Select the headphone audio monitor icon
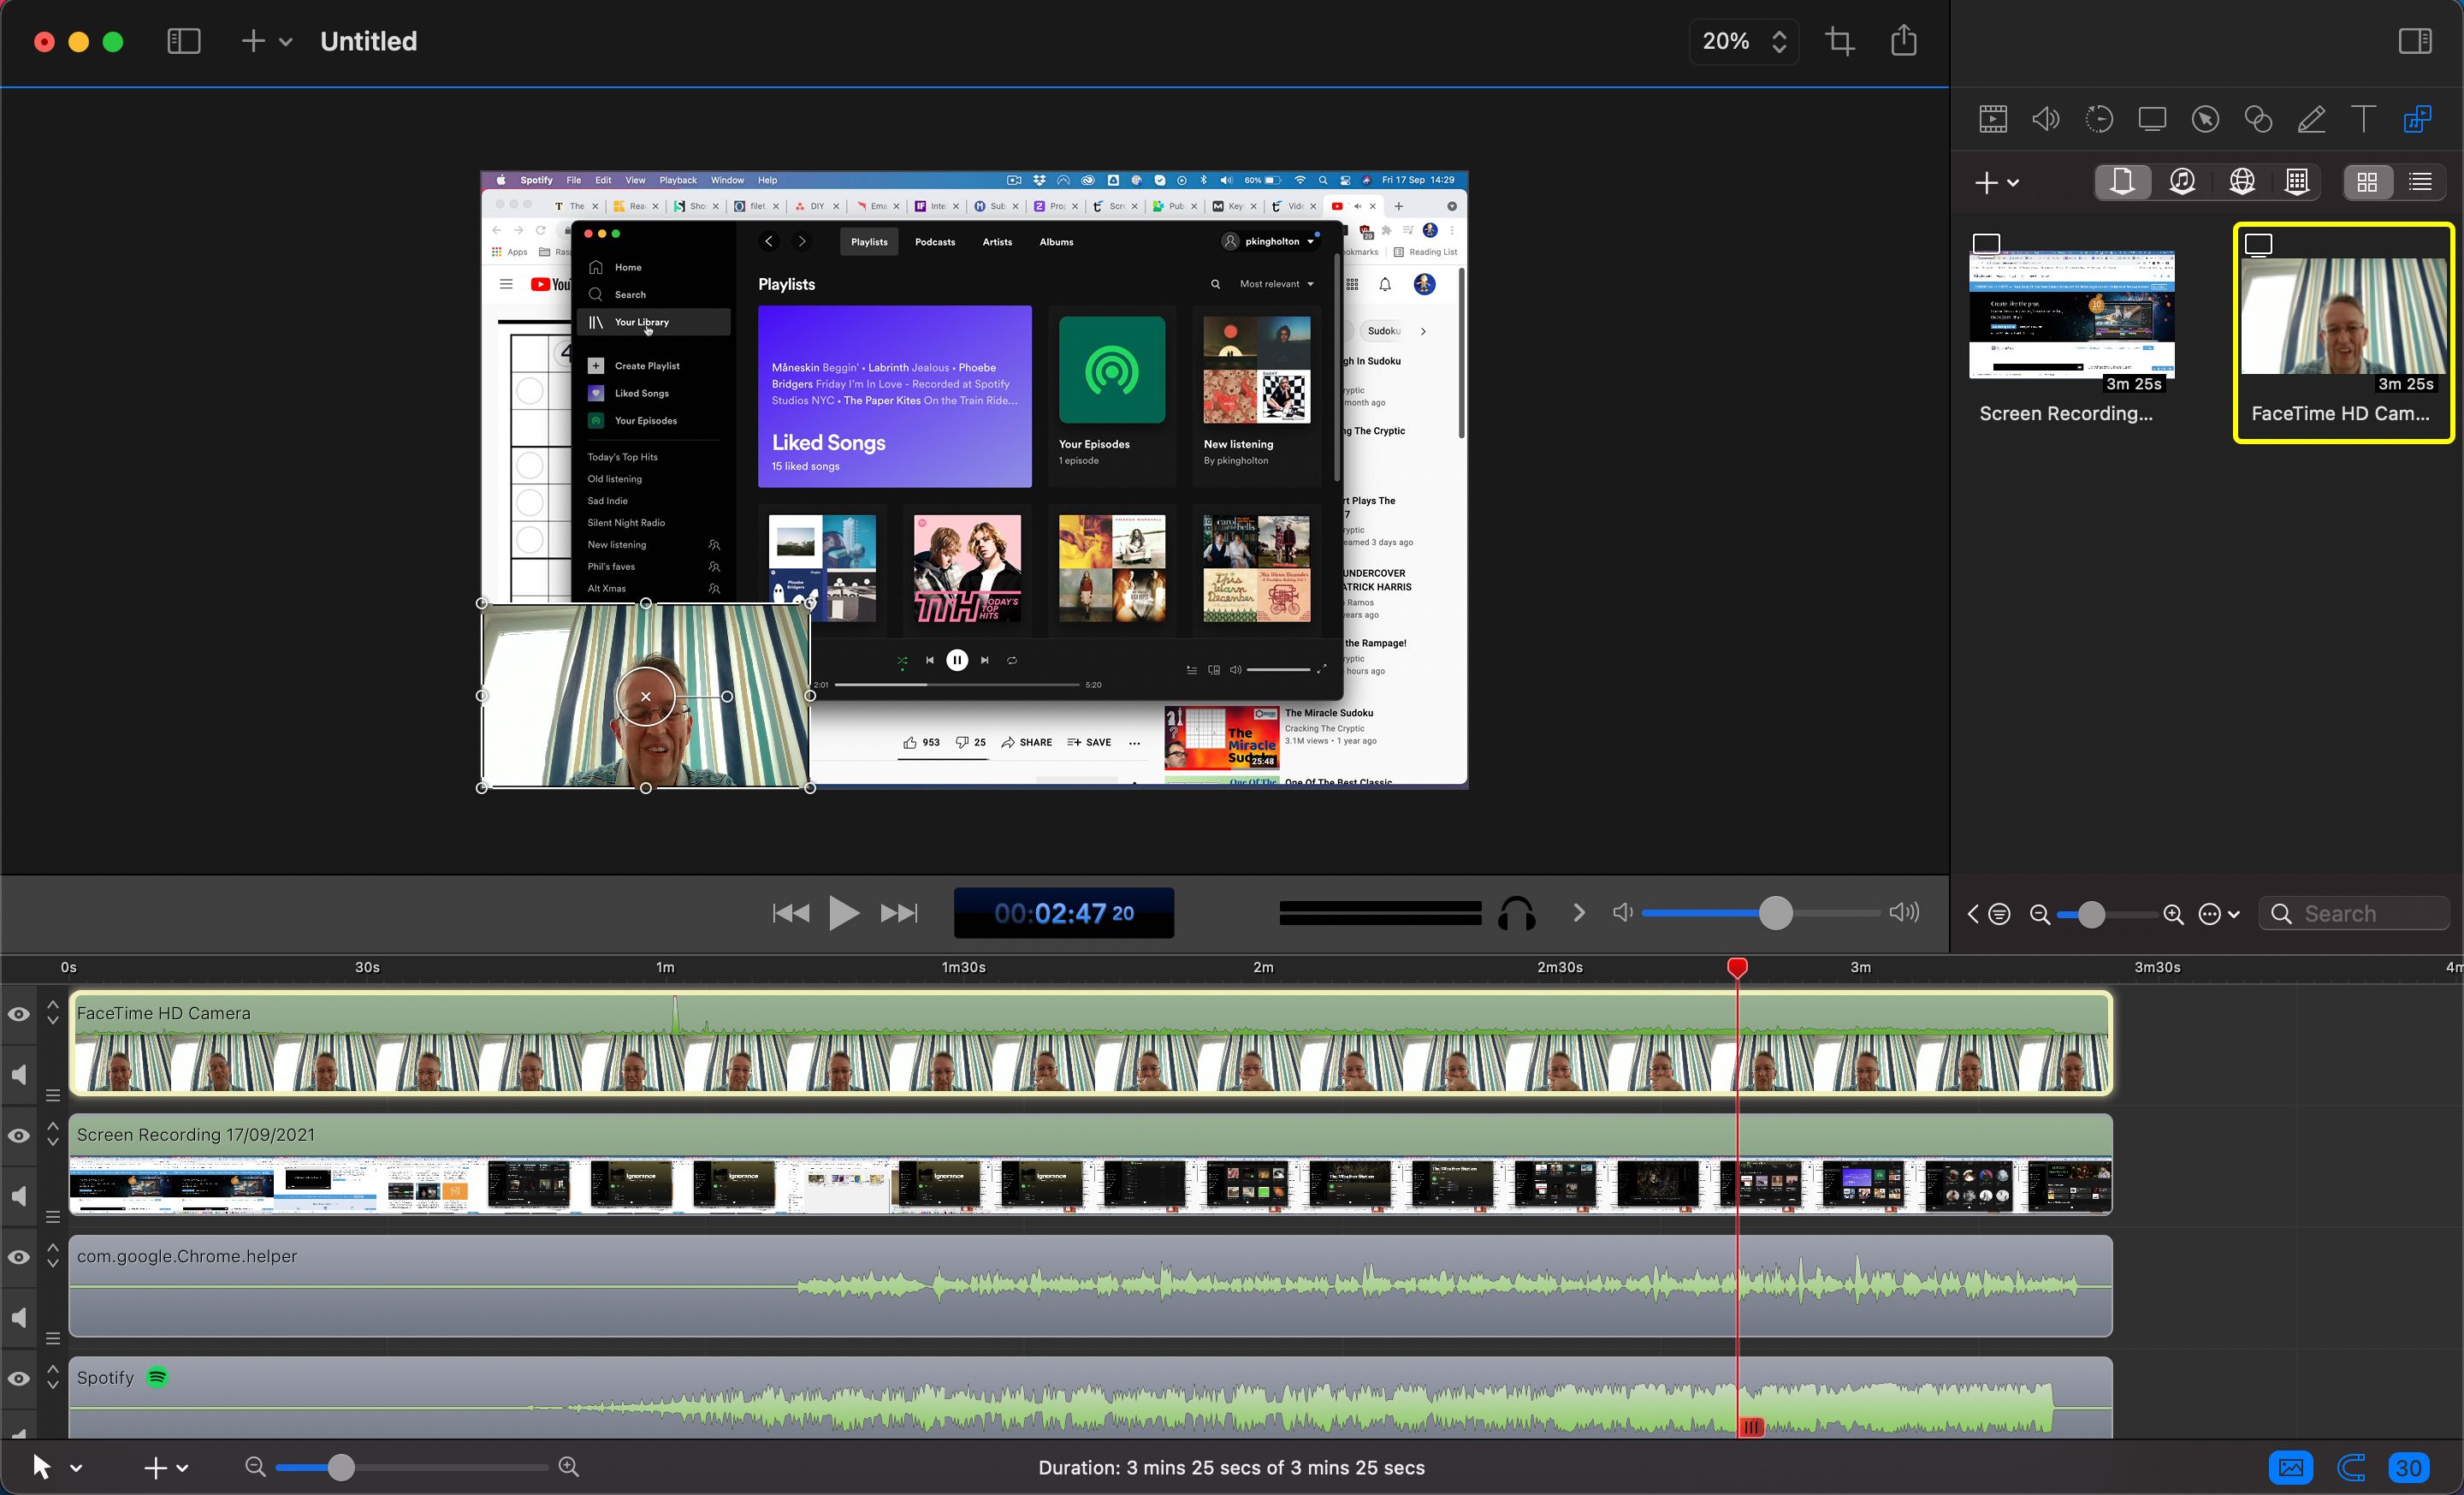The image size is (2464, 1495). 1515,912
